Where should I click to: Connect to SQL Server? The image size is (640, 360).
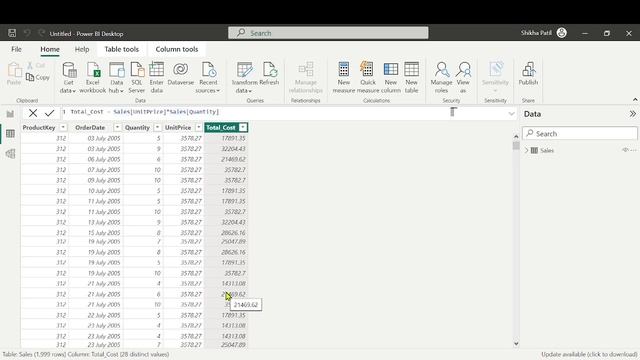coord(137,78)
